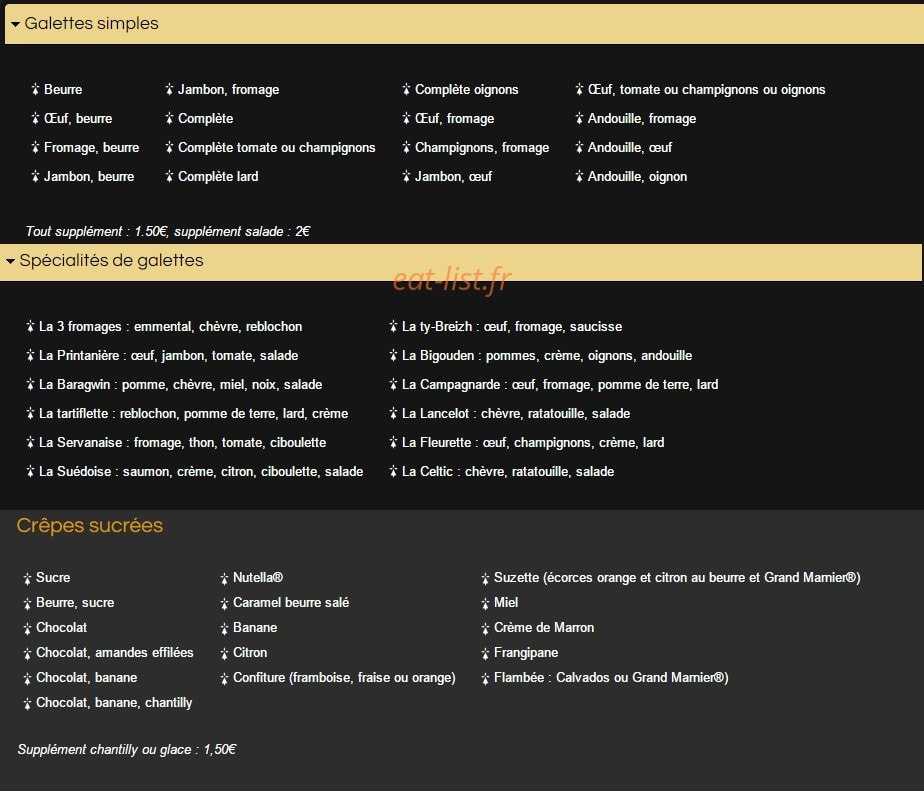The image size is (924, 792).
Task: Select the La Printanière specialty
Action: click(x=169, y=355)
